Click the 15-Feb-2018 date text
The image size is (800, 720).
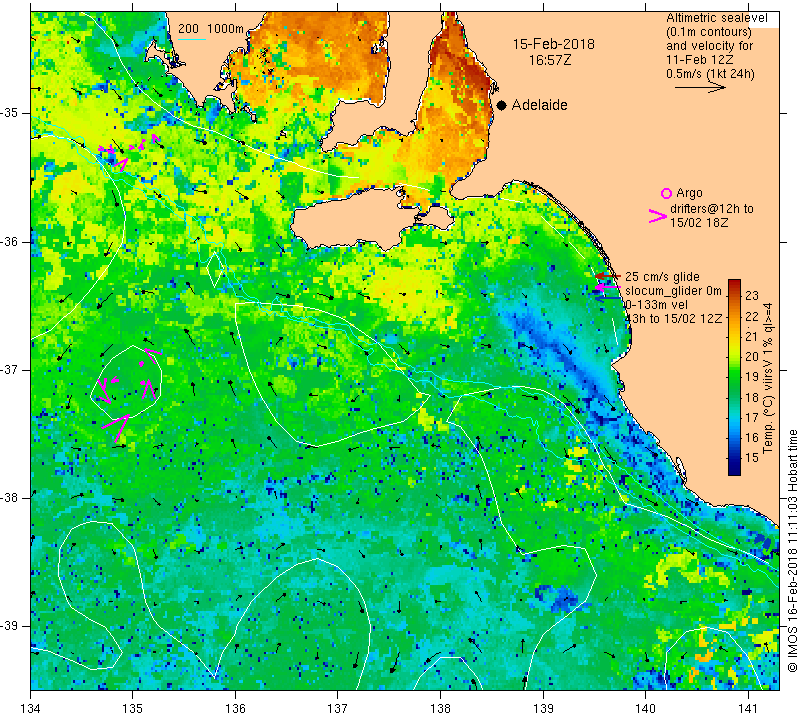point(554,44)
